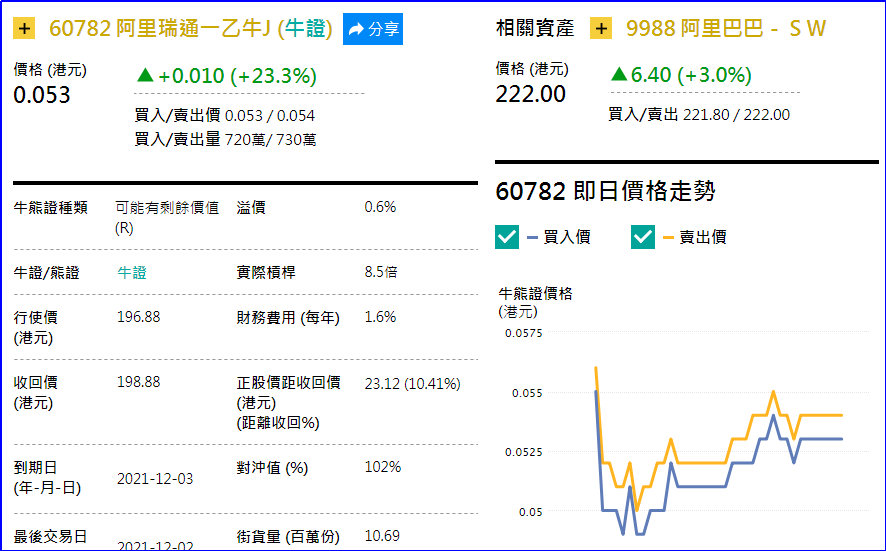
Task: Select the 對沖值 value 102%
Action: (x=383, y=467)
